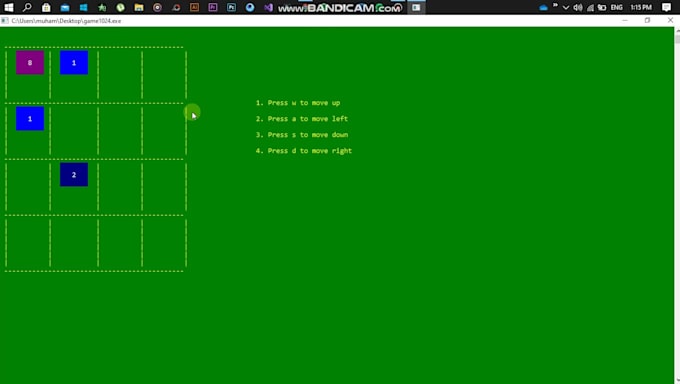Image resolution: width=680 pixels, height=384 pixels.
Task: Launch the disc-shaped media app icon
Action: click(x=157, y=7)
